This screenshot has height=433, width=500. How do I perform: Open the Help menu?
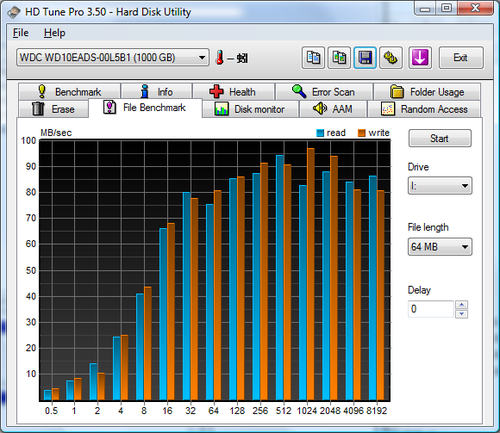55,33
